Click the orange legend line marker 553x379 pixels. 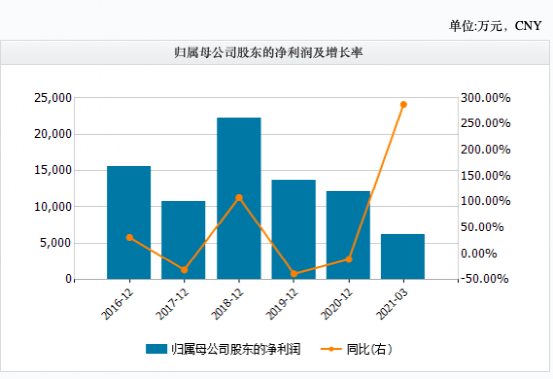point(331,349)
